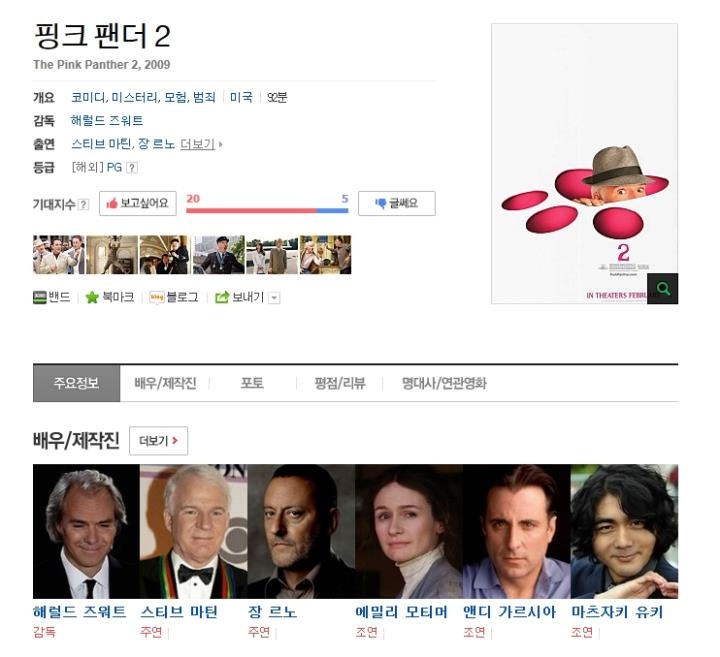Screen dimensions: 720x657
Task: Click the green 북마크 star icon
Action: tap(92, 298)
